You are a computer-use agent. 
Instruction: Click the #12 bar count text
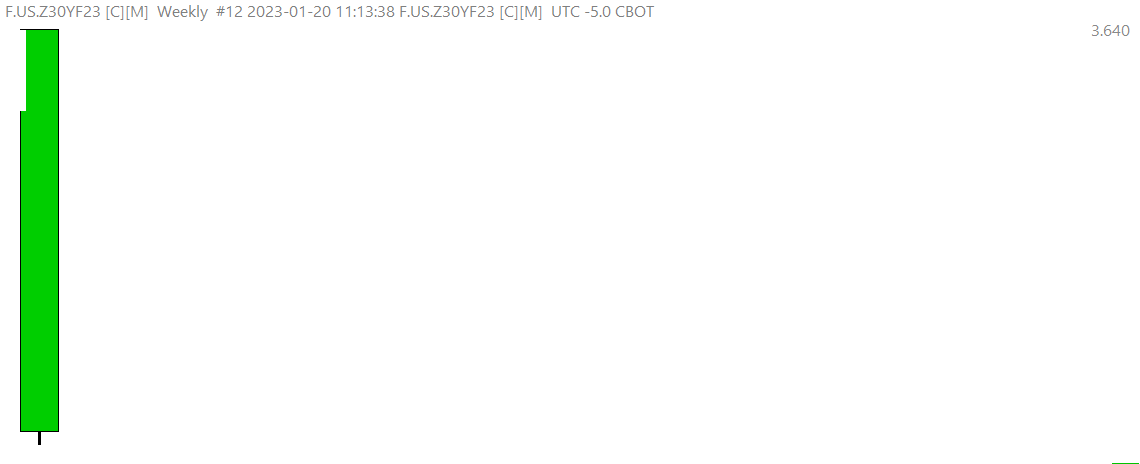pos(230,12)
